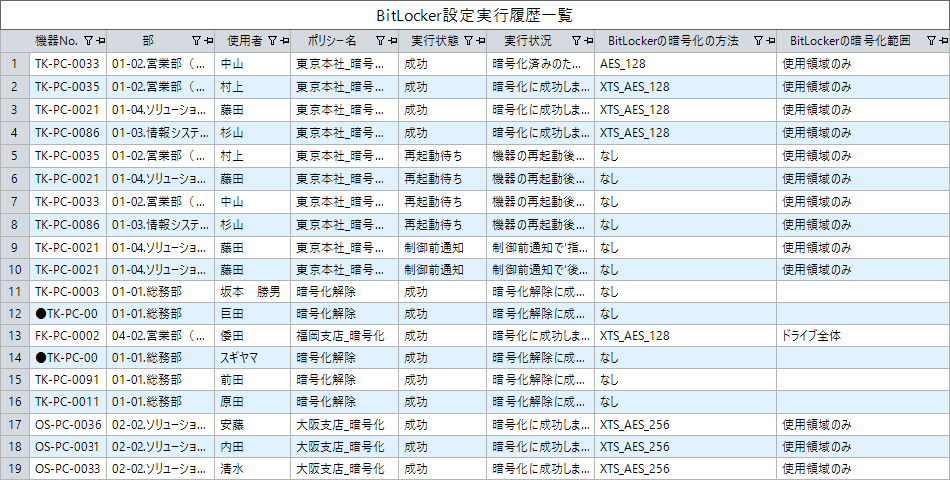This screenshot has width=950, height=480.
Task: Click 01-03.情報システ... cell in row 4
Action: (160, 133)
